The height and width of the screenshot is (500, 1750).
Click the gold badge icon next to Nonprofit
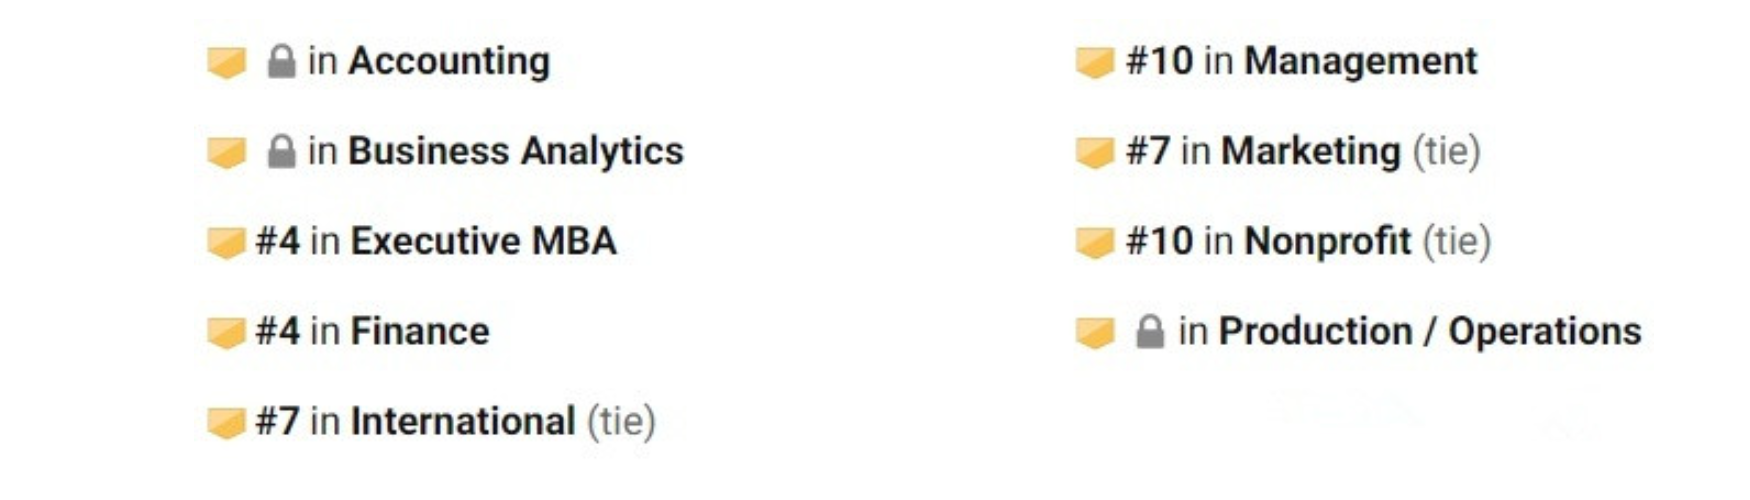(x=1095, y=242)
